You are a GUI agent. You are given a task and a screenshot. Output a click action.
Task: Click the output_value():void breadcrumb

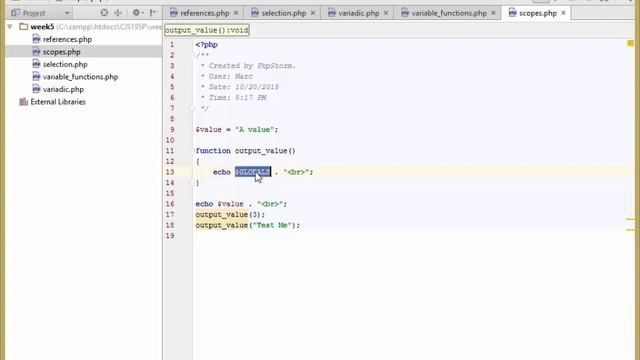pos(206,30)
